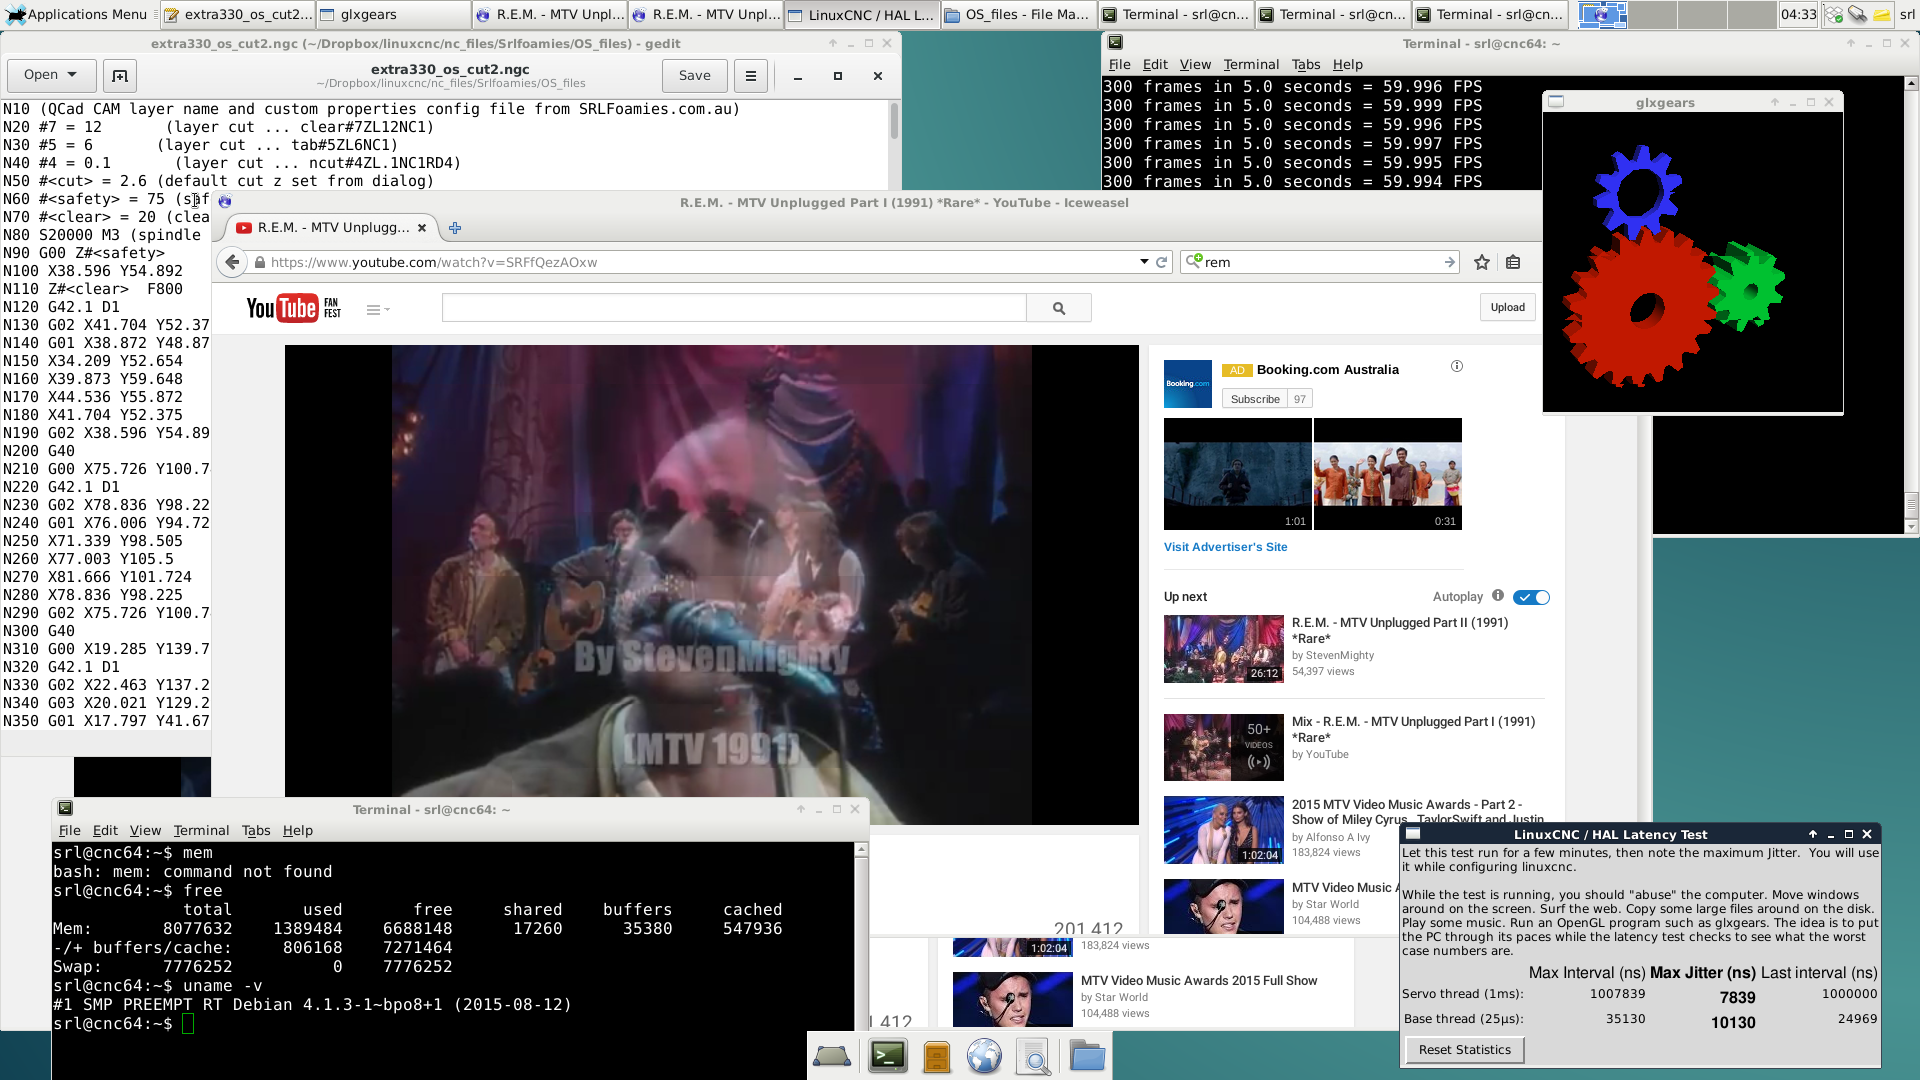Open the Applications Menu
Viewport: 1920px width, 1080px height.
pyautogui.click(x=78, y=14)
